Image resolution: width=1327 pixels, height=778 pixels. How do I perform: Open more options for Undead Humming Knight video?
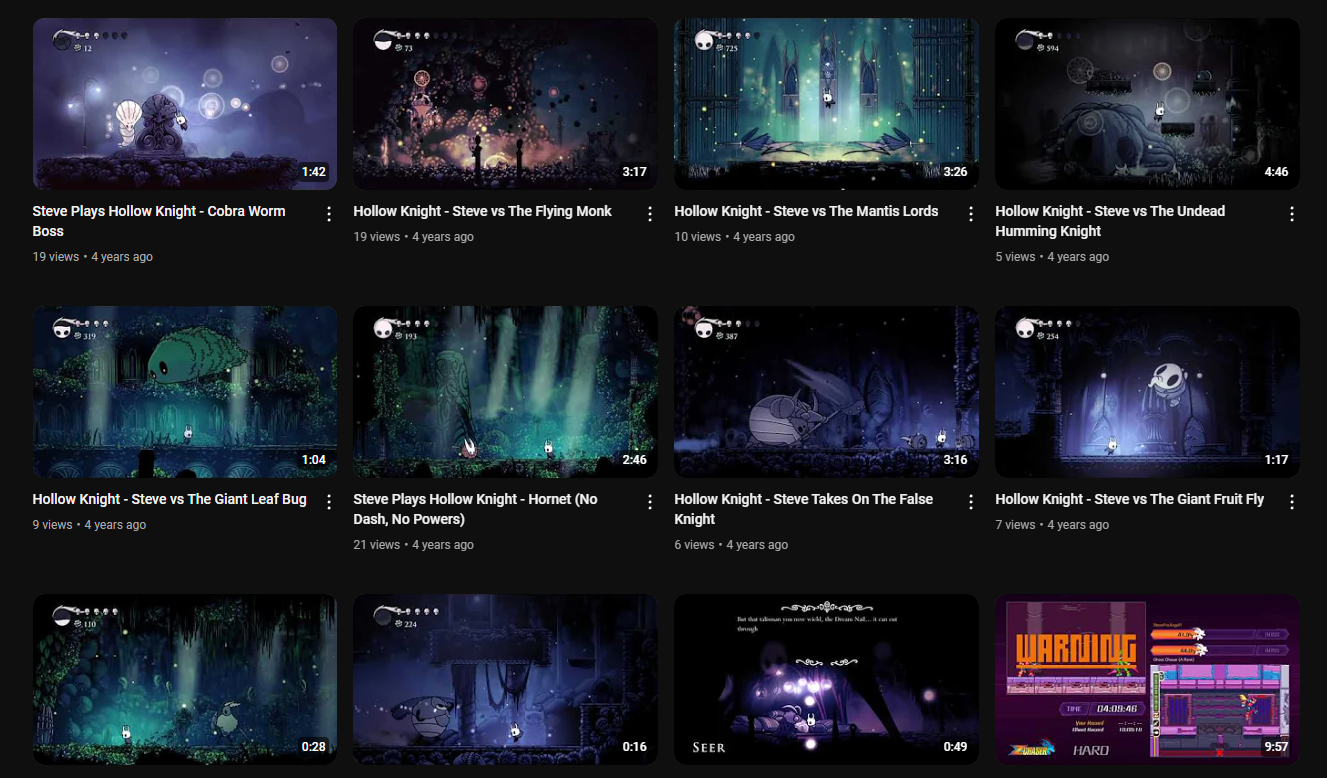click(x=1292, y=214)
